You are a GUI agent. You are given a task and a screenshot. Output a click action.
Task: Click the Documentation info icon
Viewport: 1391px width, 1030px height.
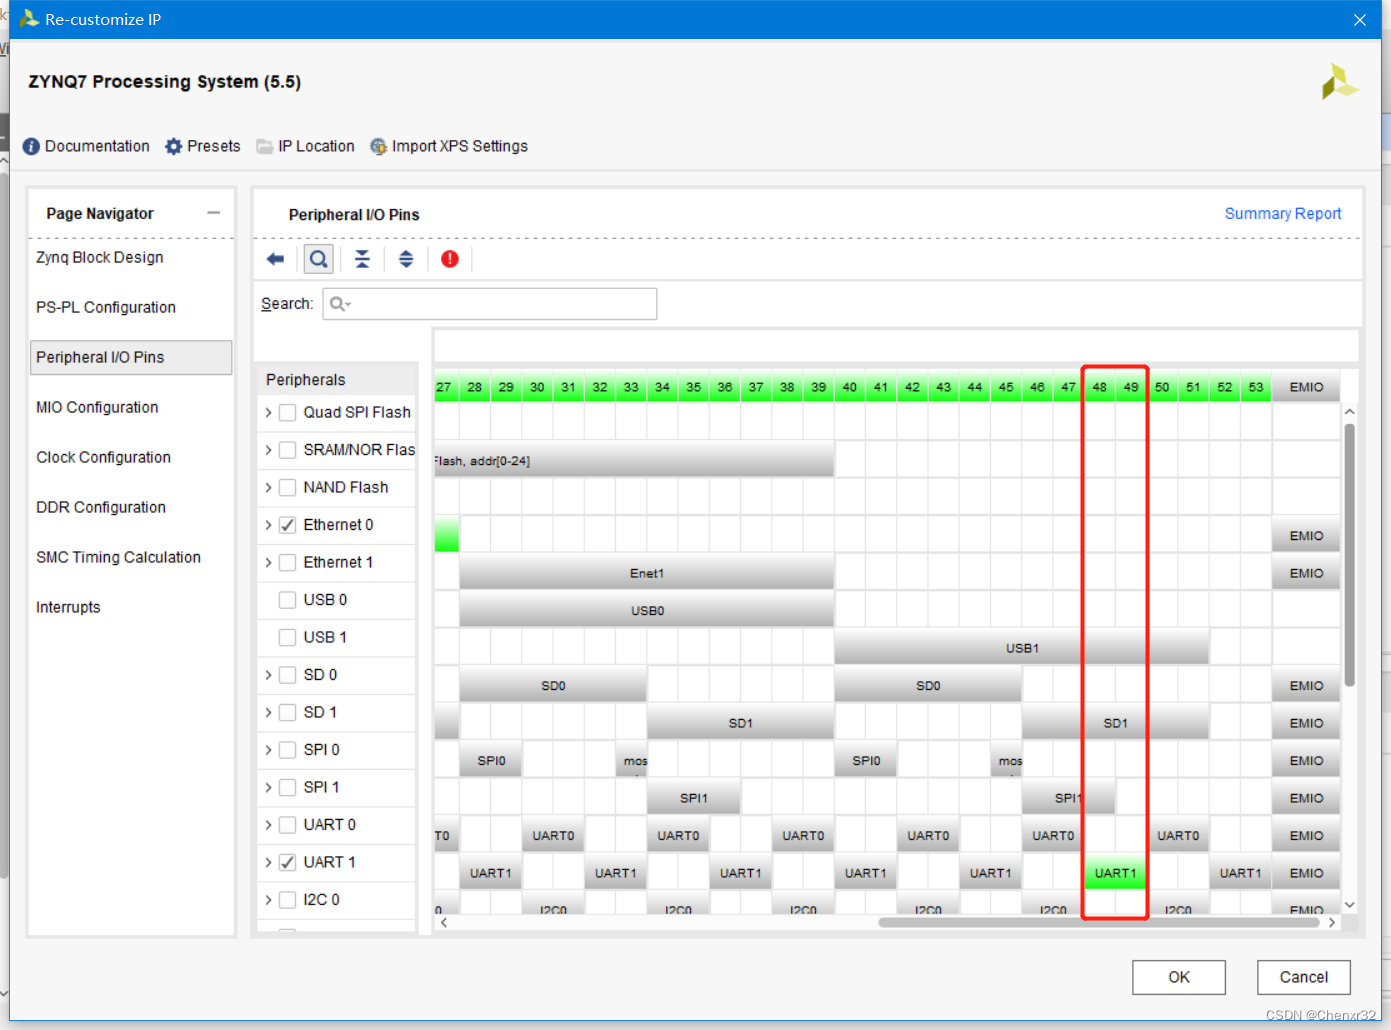coord(31,146)
